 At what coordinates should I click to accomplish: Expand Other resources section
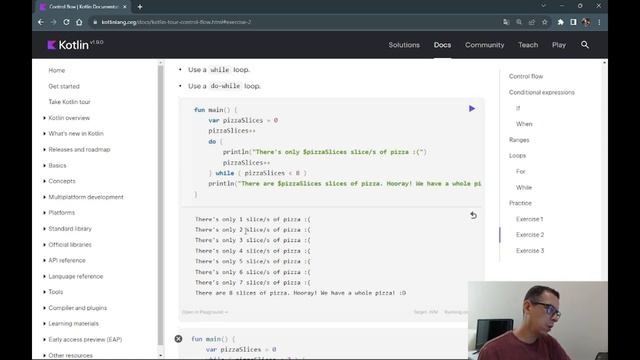[x=70, y=355]
